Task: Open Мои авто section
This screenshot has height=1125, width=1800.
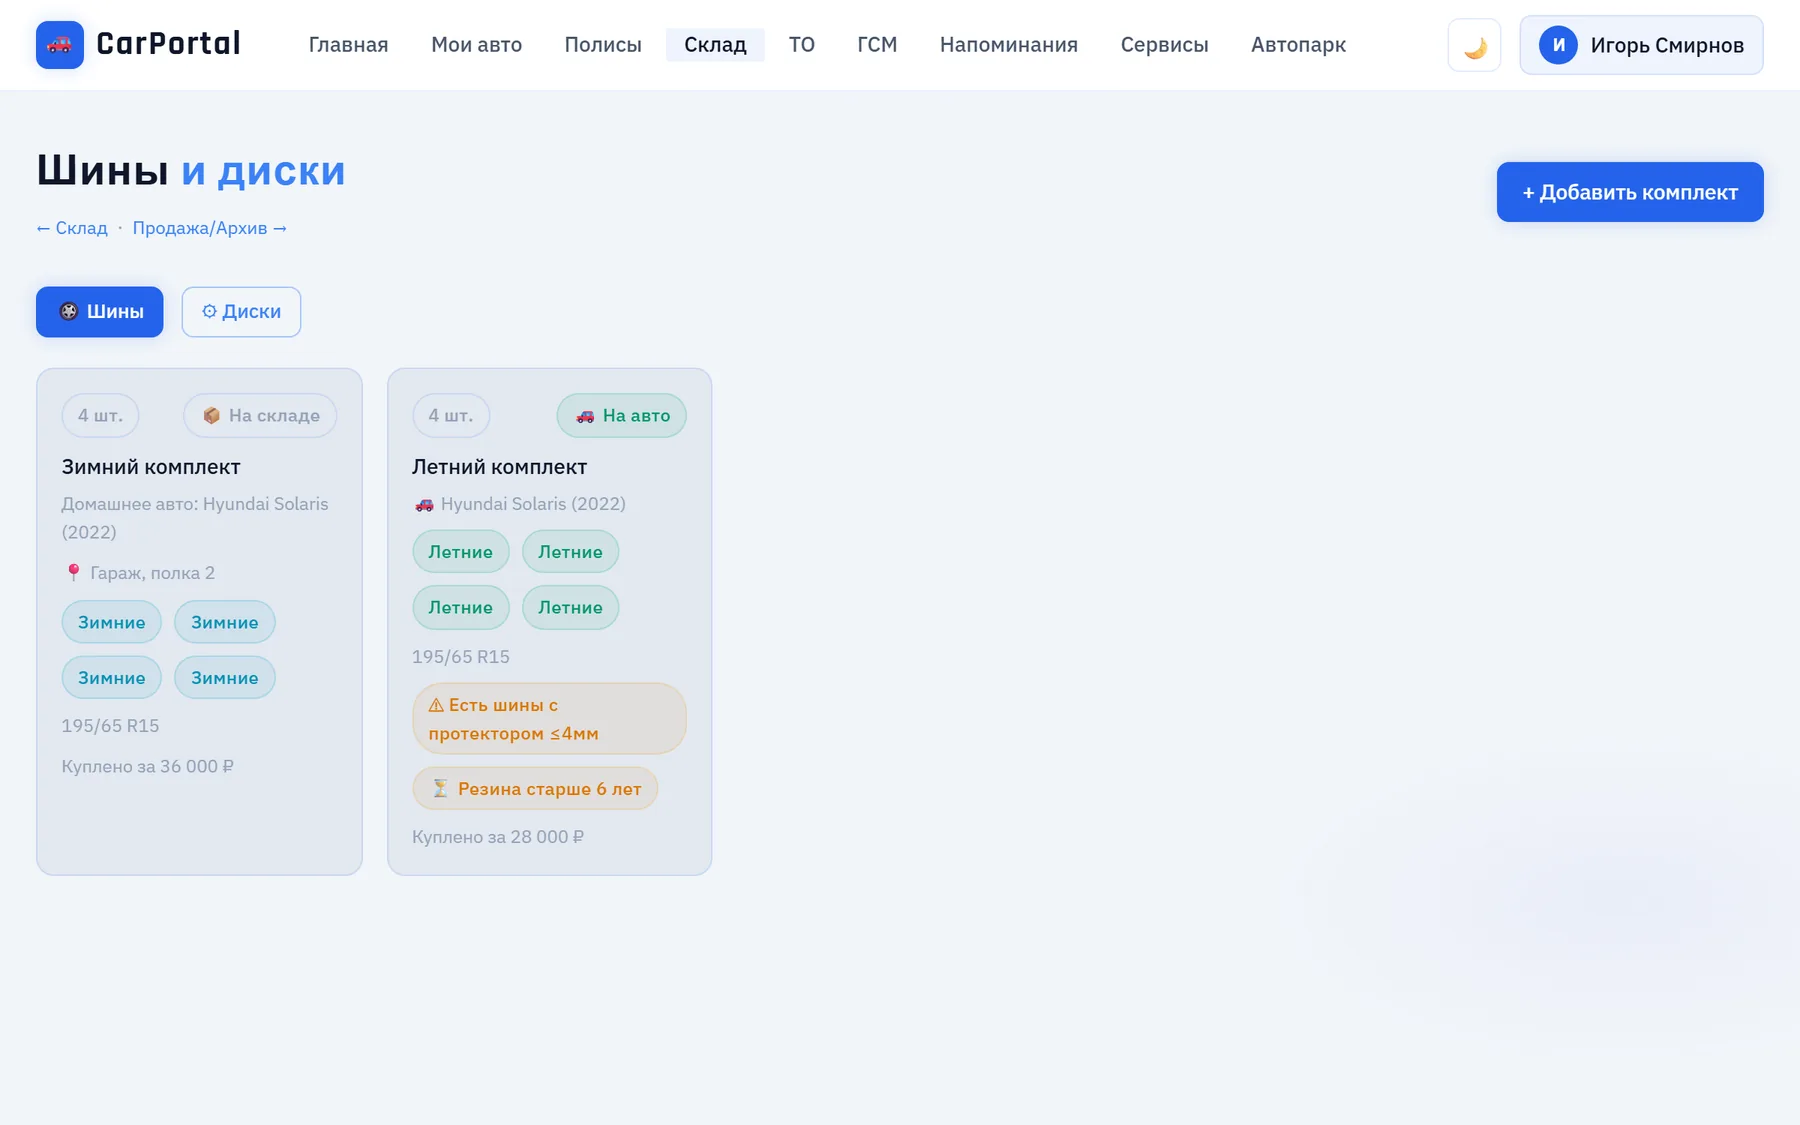Action: (476, 45)
